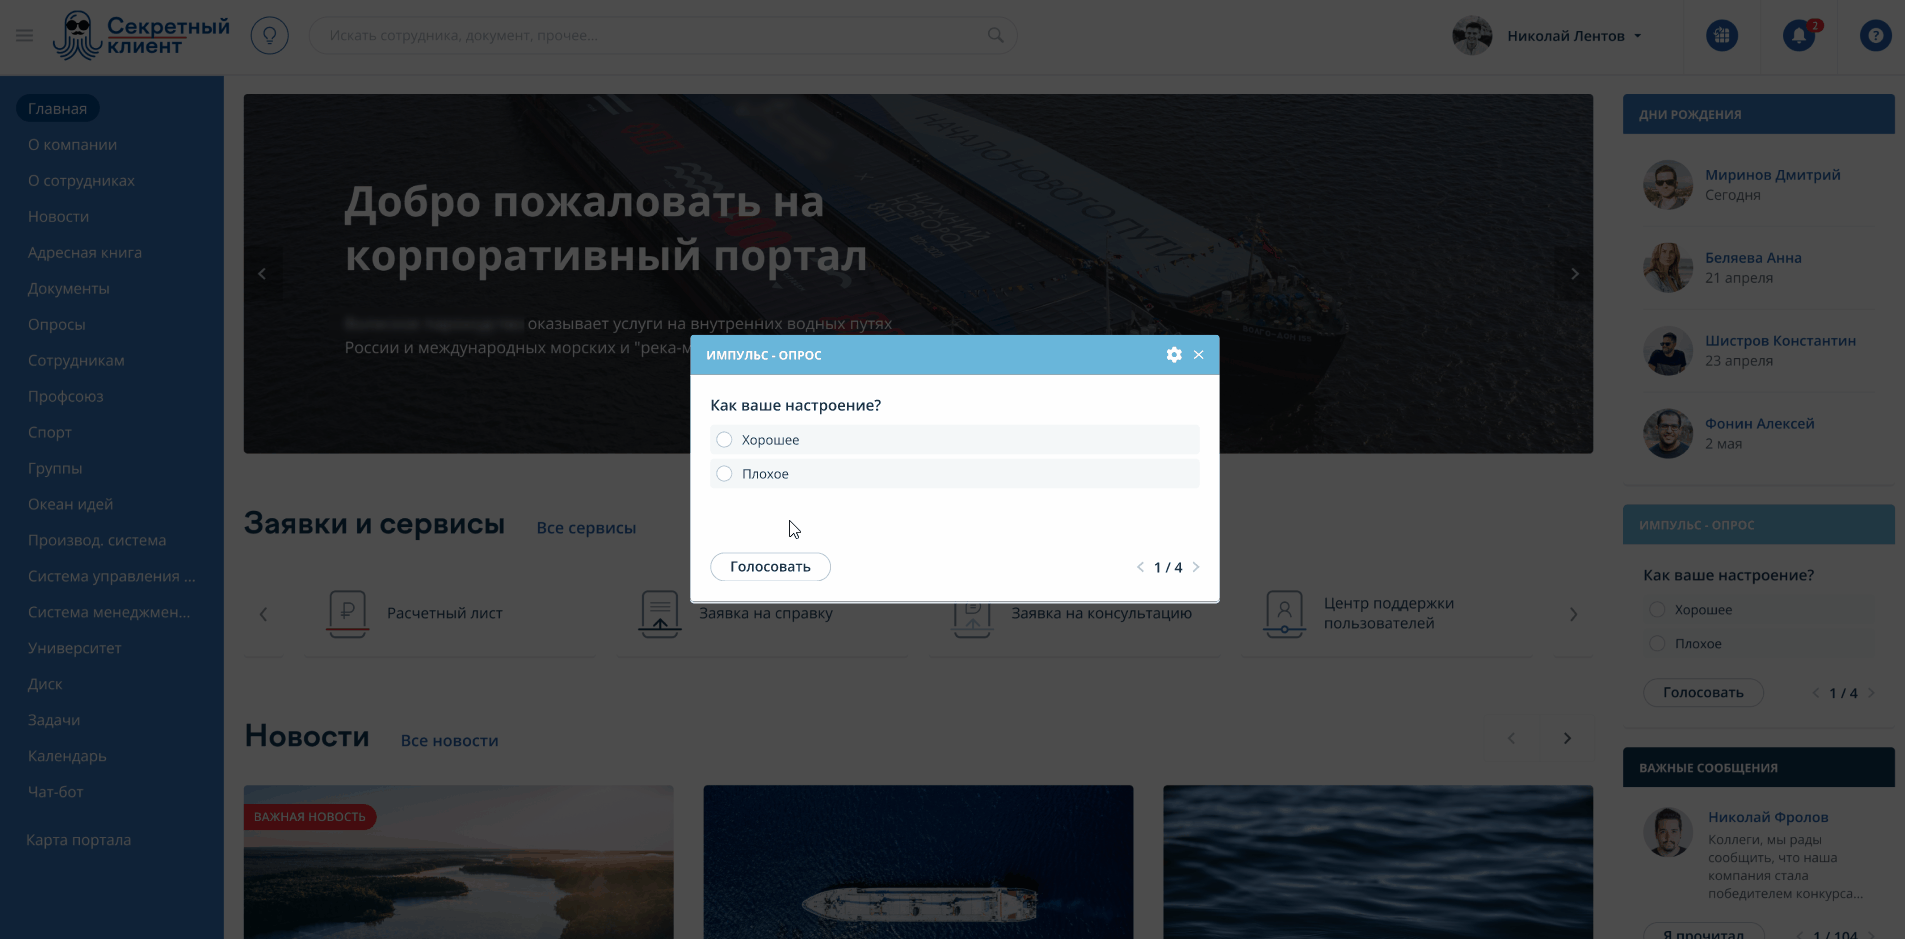The width and height of the screenshot is (1905, 939).
Task: Click the Центр поддержки пользователей icon
Action: (1284, 613)
